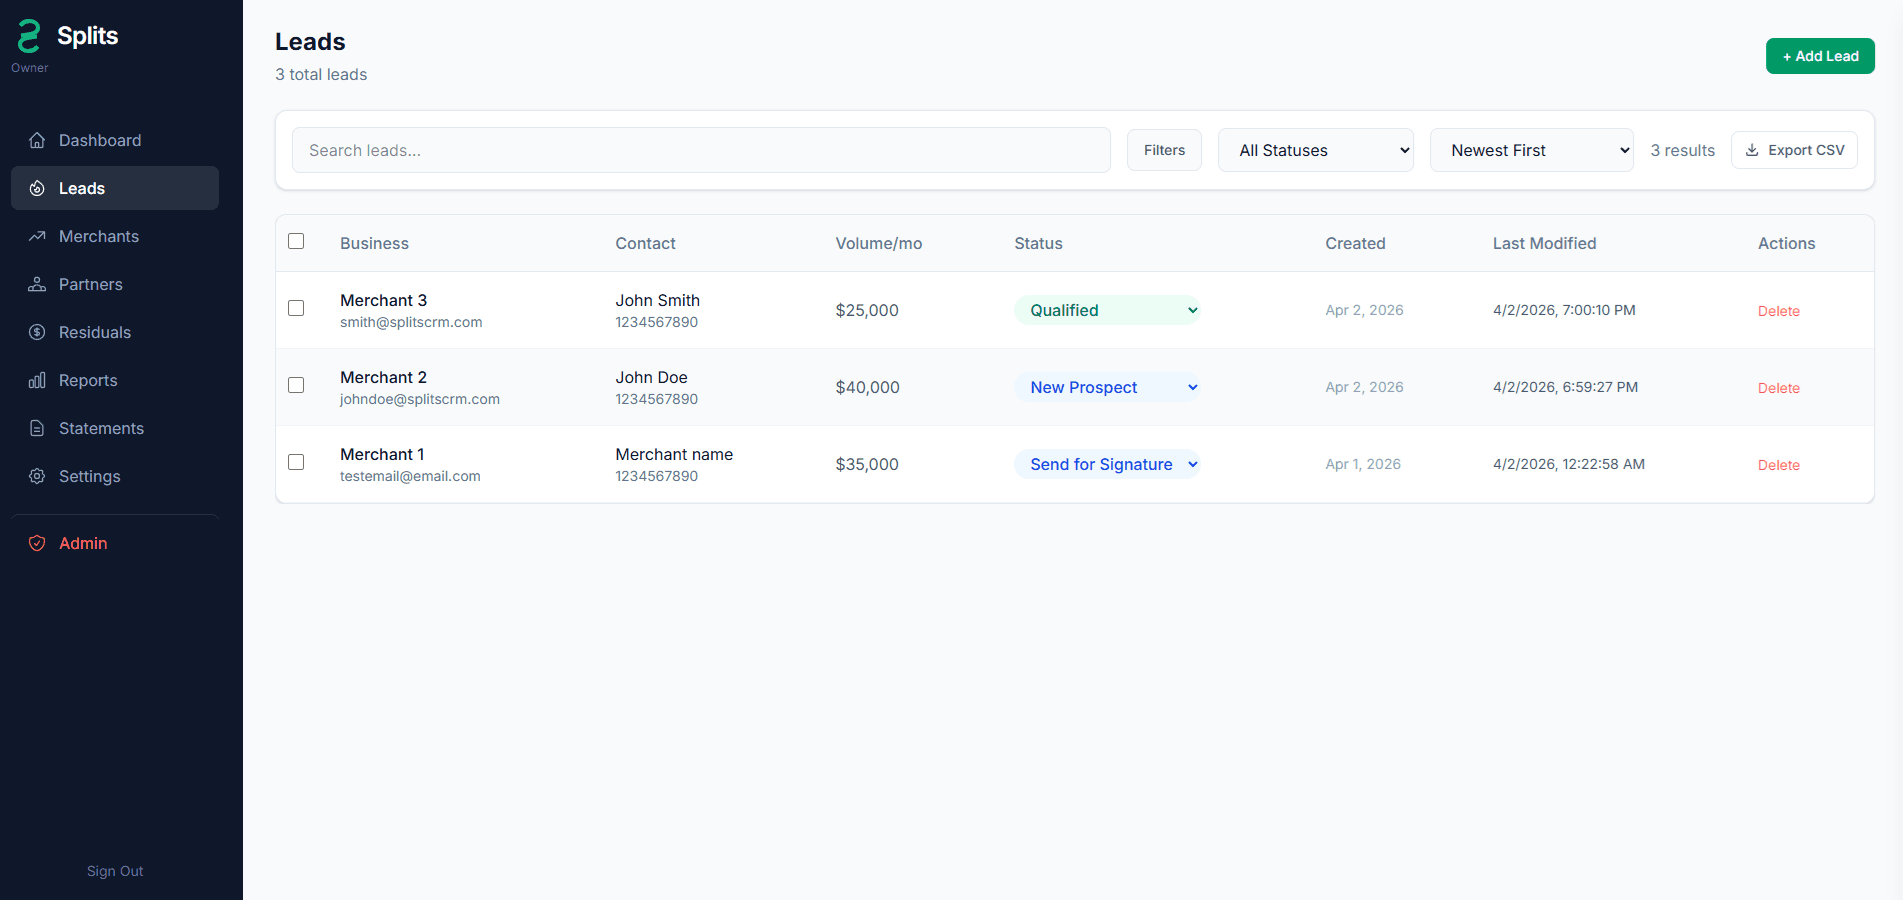1903x900 pixels.
Task: Click Sign Out link
Action: point(115,871)
